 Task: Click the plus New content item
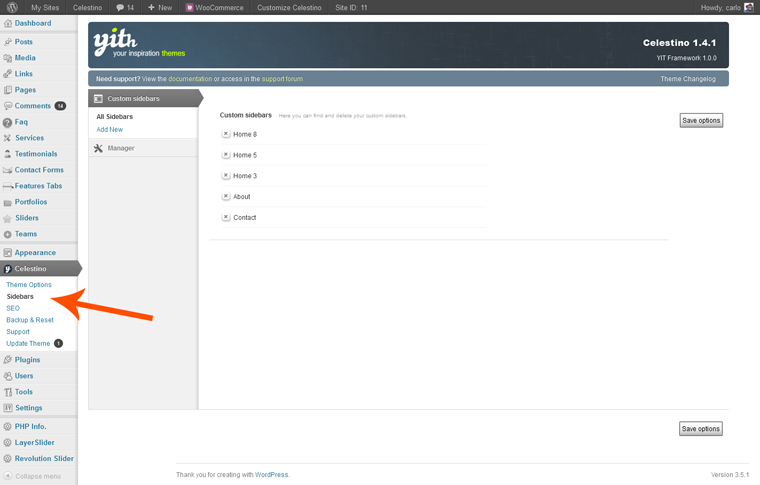160,7
